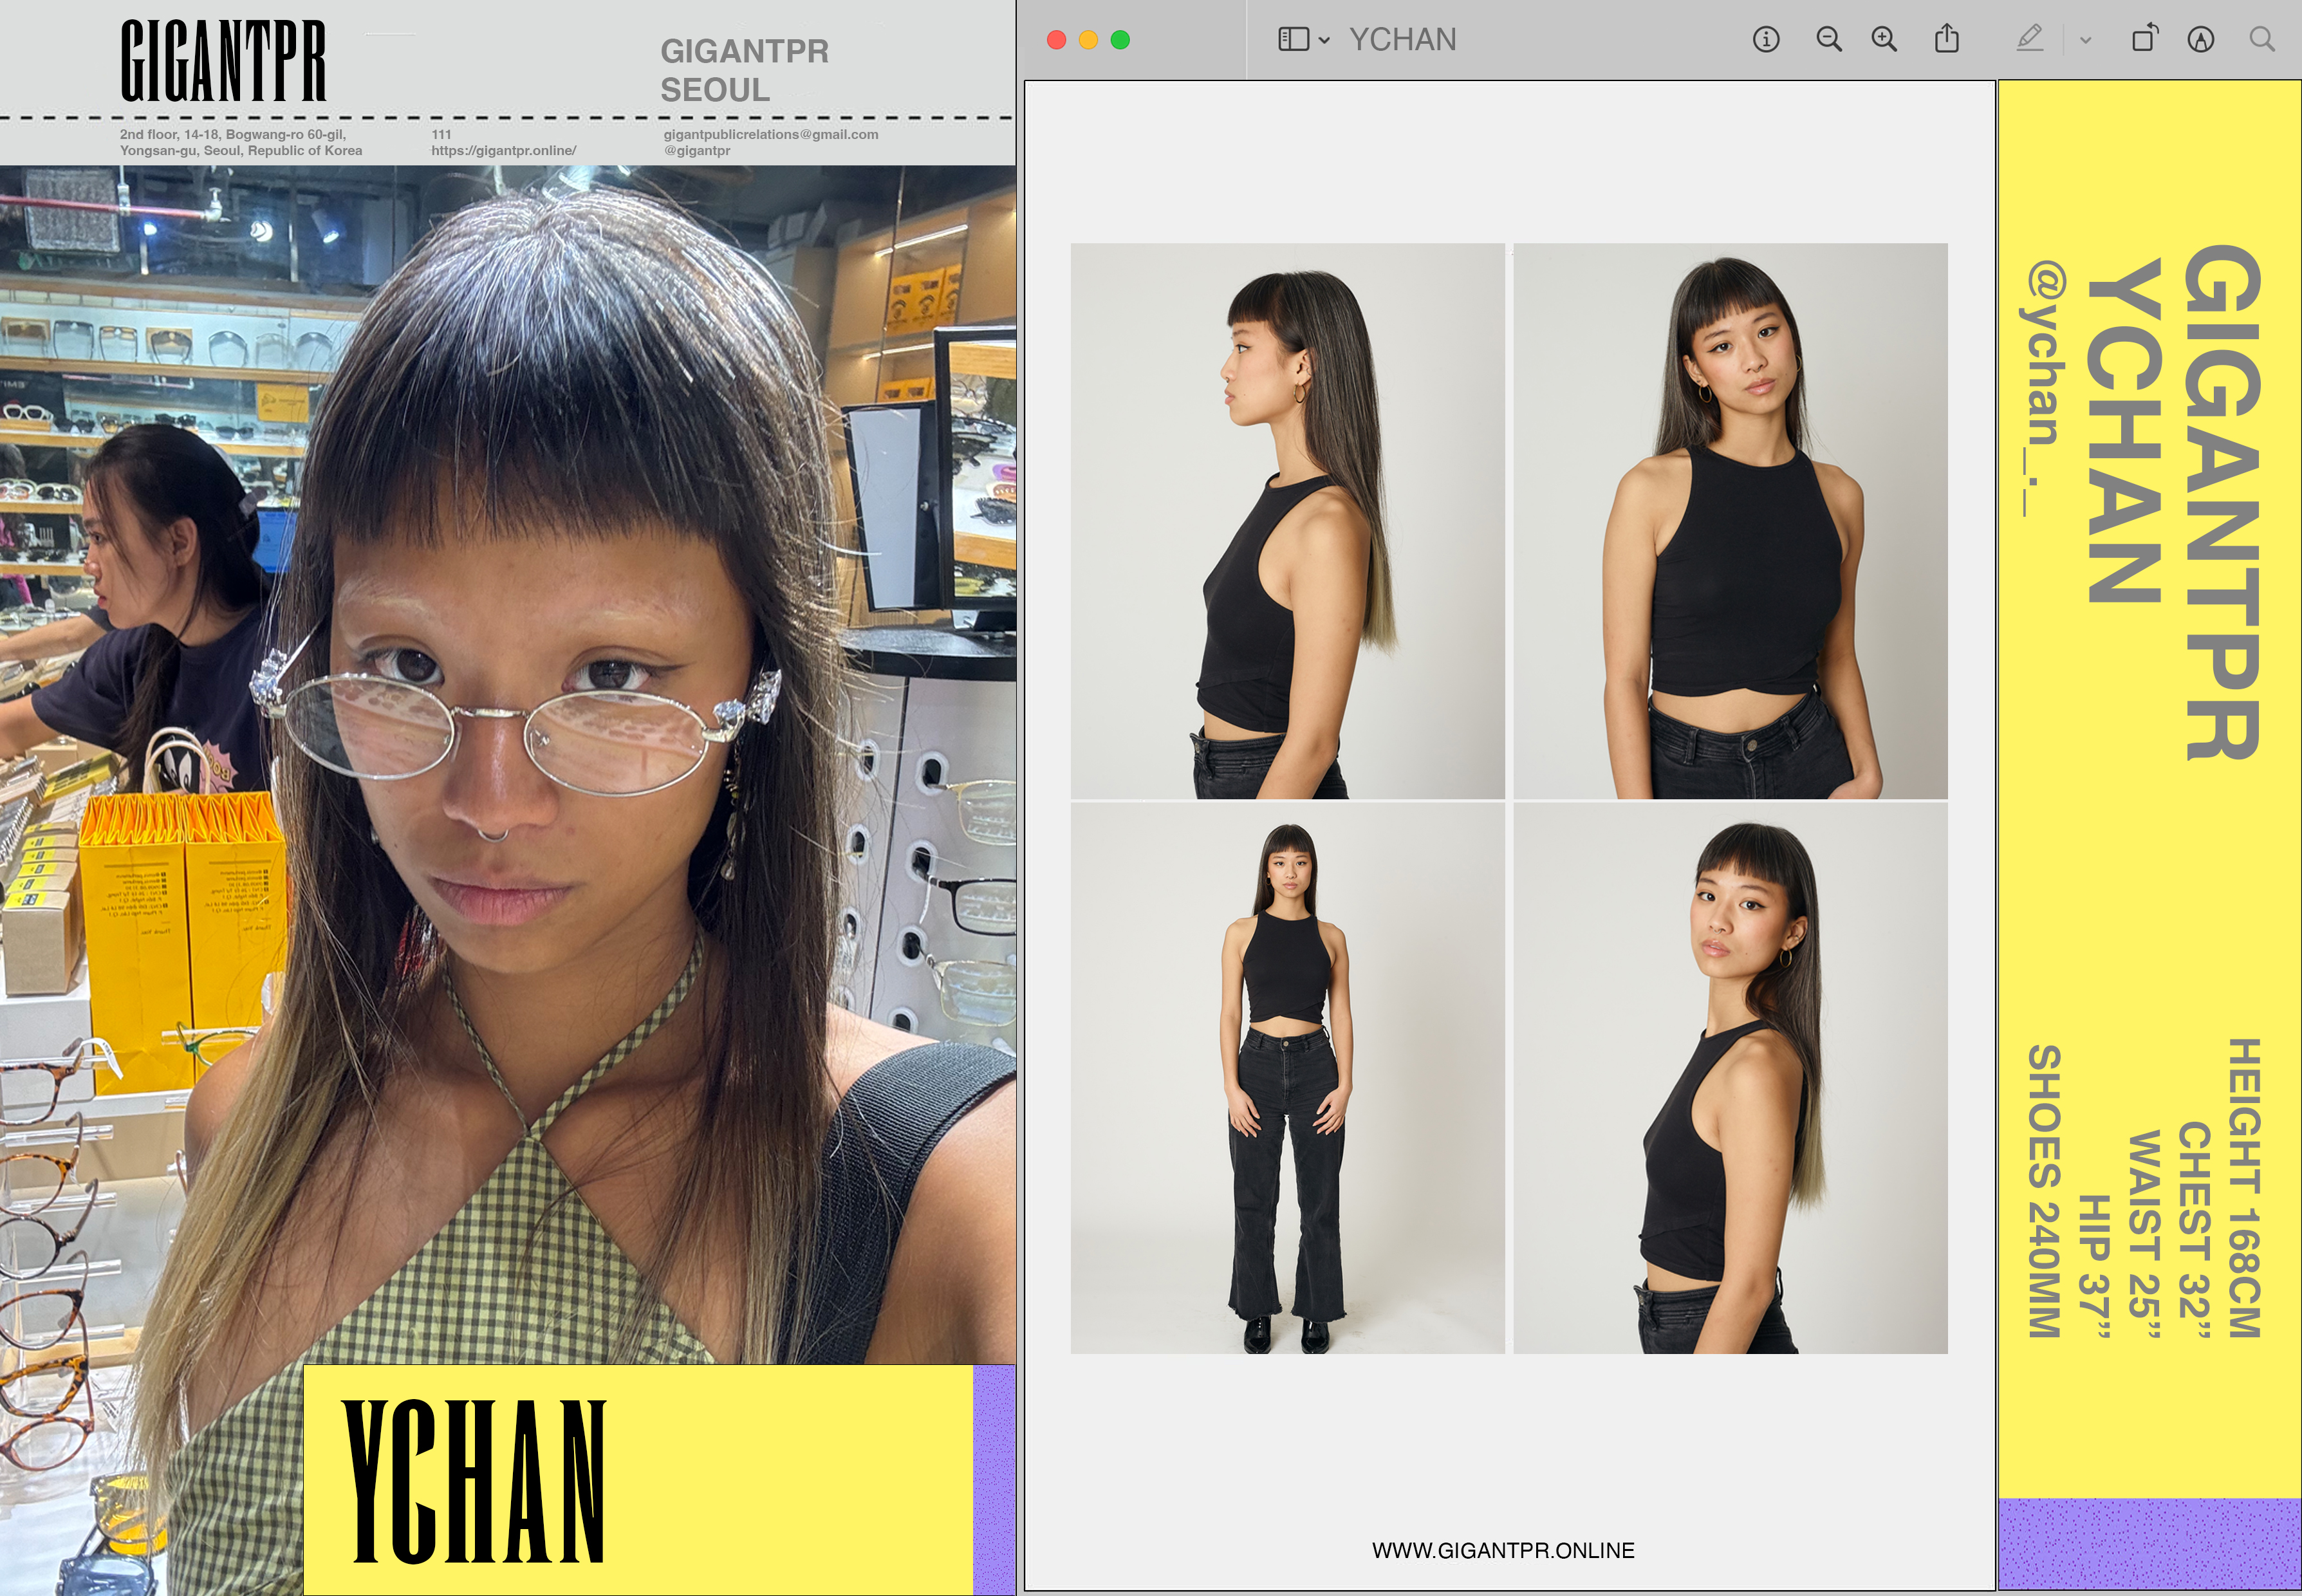Screen dimensions: 2302x1596
Task: Click the YCHAN window title
Action: [1402, 40]
